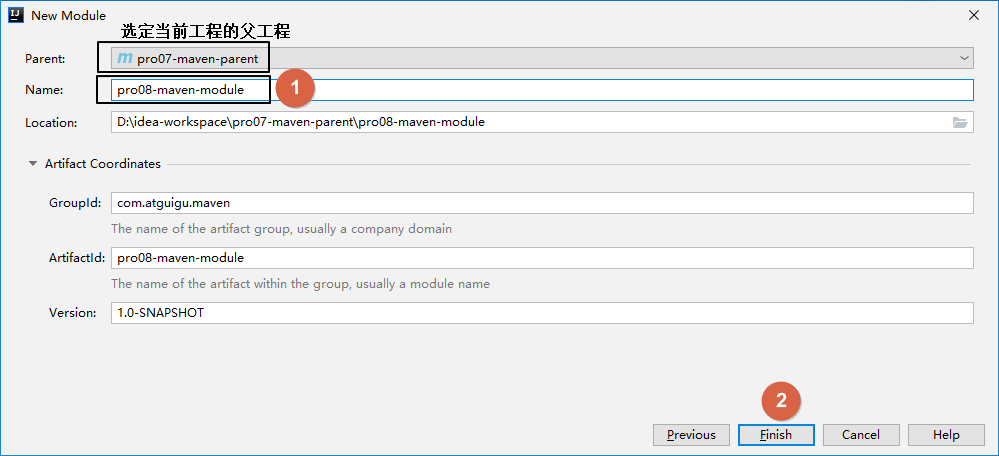999x456 pixels.
Task: Go back with the Previous button
Action: [691, 435]
